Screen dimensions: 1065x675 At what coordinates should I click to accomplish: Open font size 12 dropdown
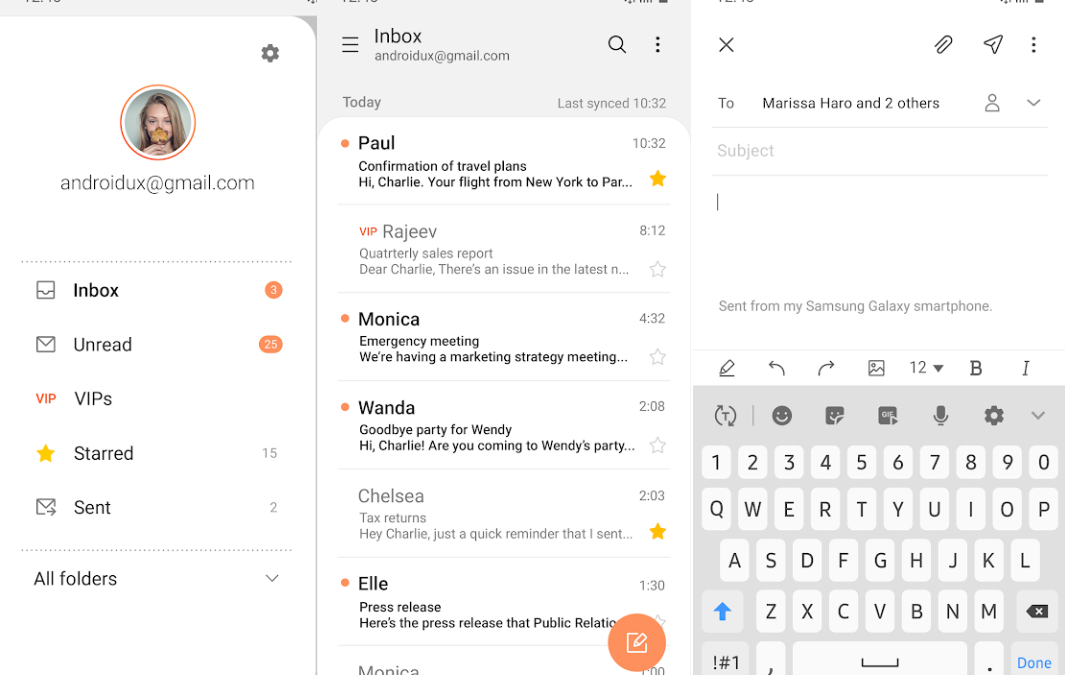pos(926,368)
